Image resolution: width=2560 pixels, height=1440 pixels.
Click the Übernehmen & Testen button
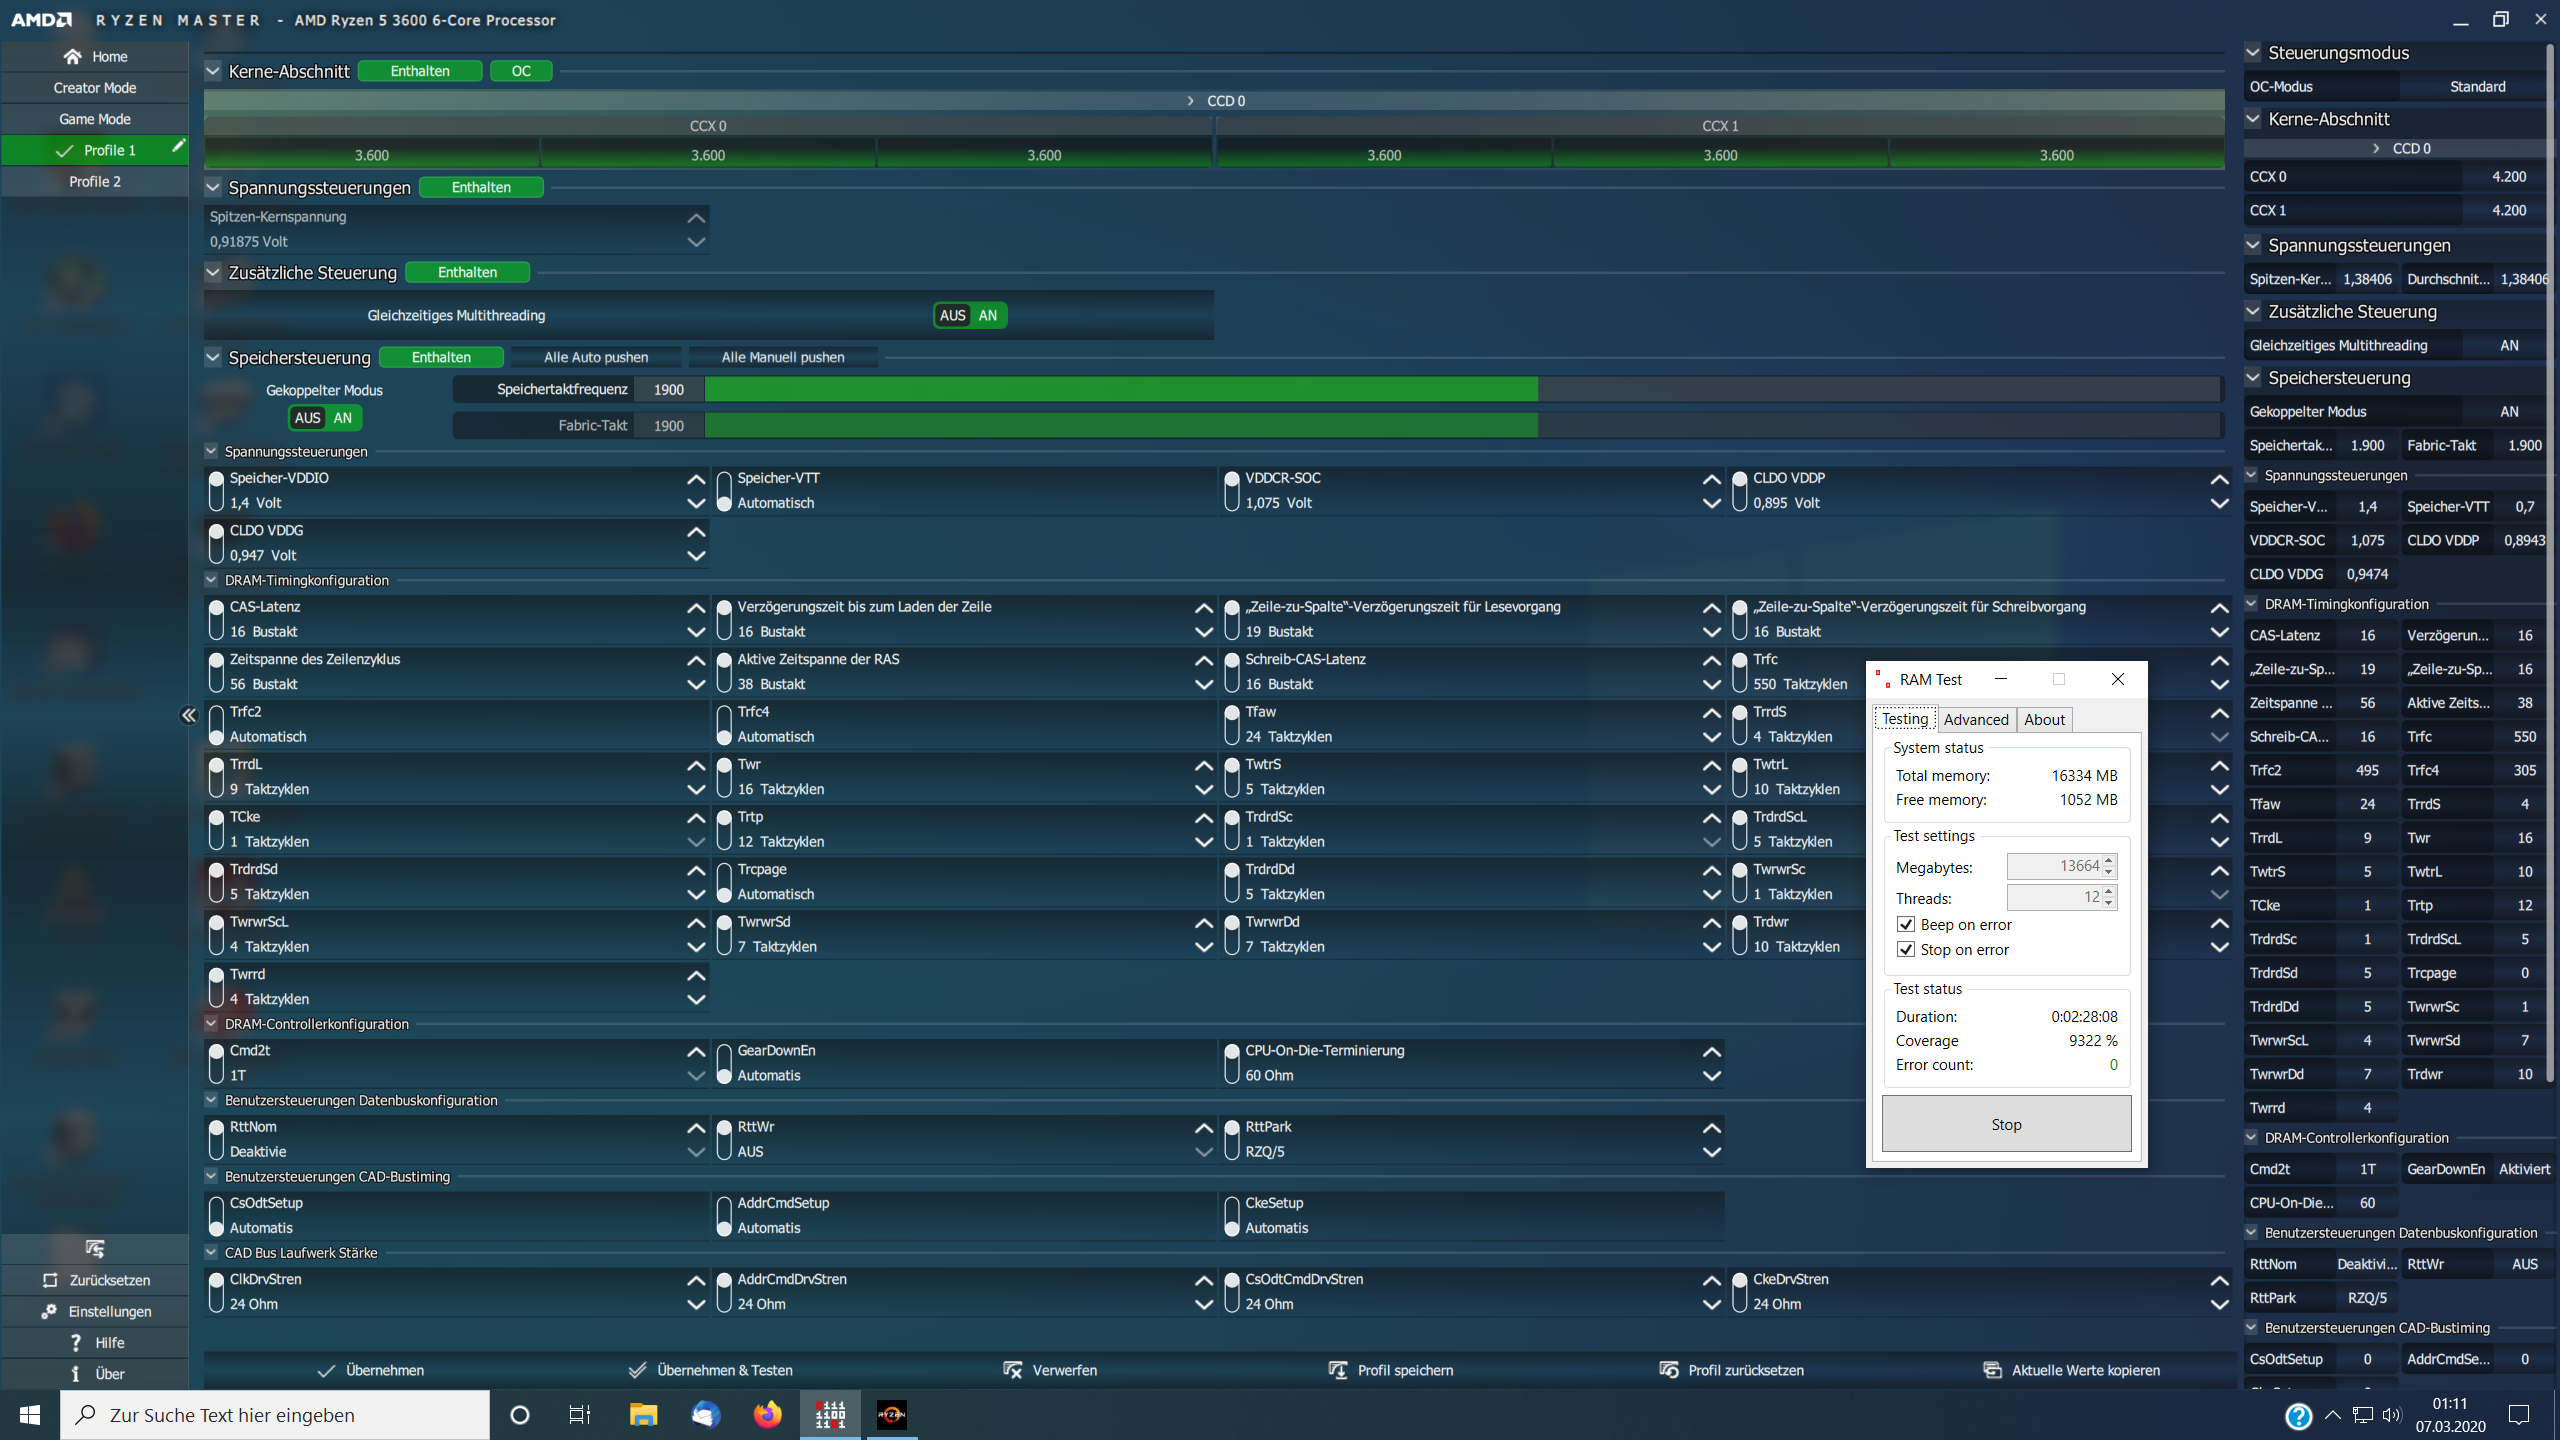point(711,1370)
